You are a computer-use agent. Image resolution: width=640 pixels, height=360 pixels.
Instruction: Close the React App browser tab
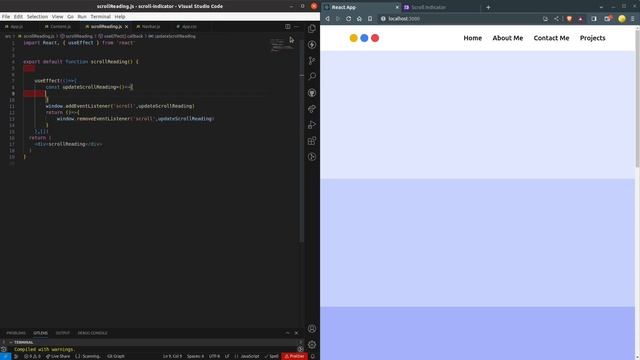(x=397, y=7)
